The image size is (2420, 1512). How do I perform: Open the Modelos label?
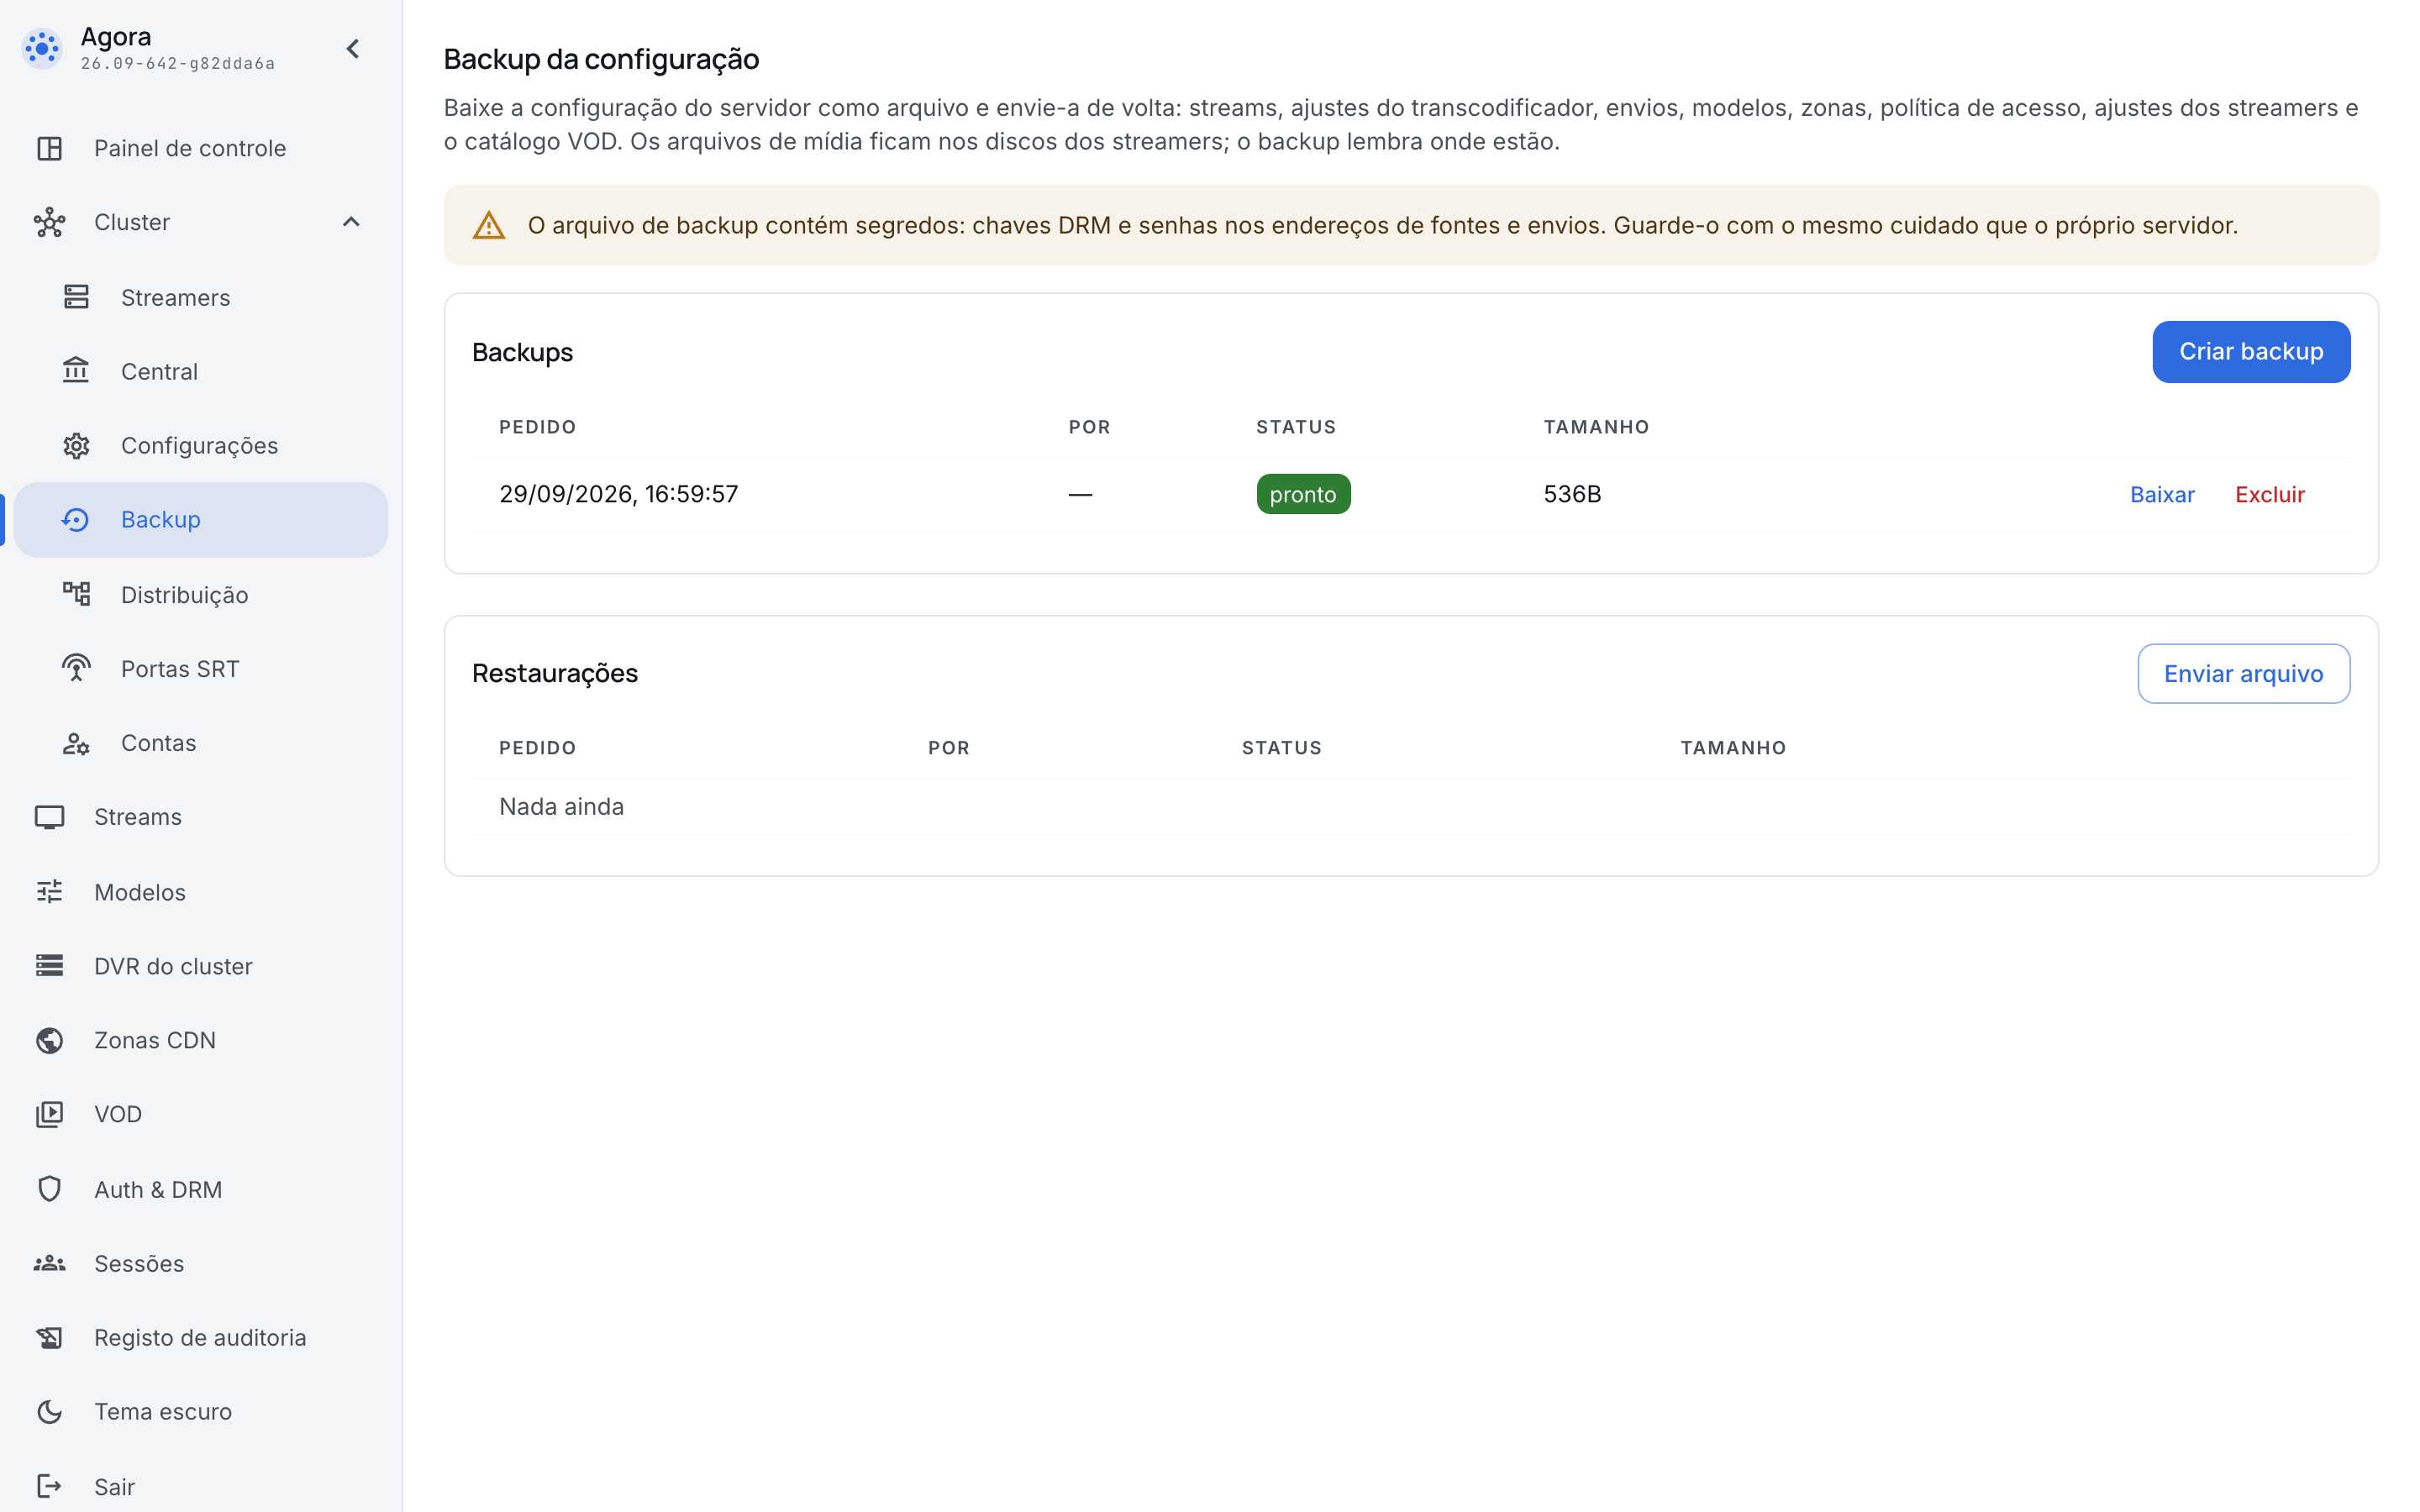click(x=140, y=891)
